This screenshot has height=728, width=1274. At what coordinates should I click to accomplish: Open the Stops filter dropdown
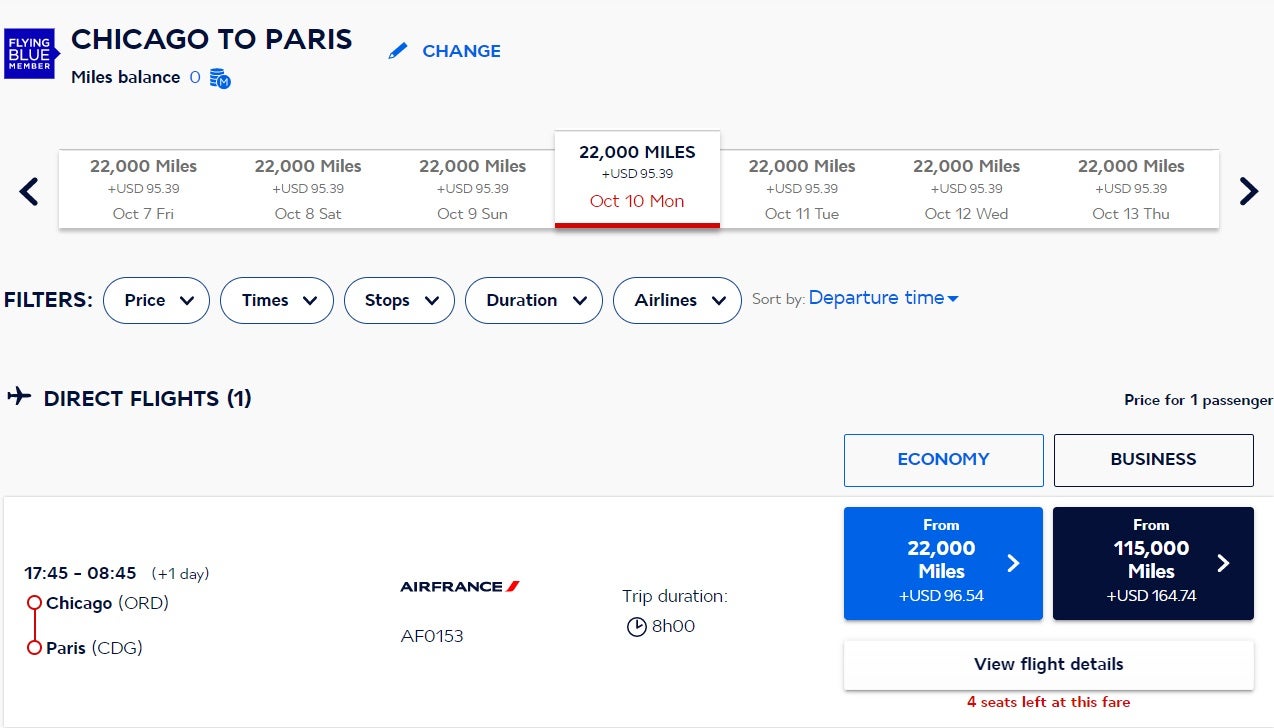(399, 300)
